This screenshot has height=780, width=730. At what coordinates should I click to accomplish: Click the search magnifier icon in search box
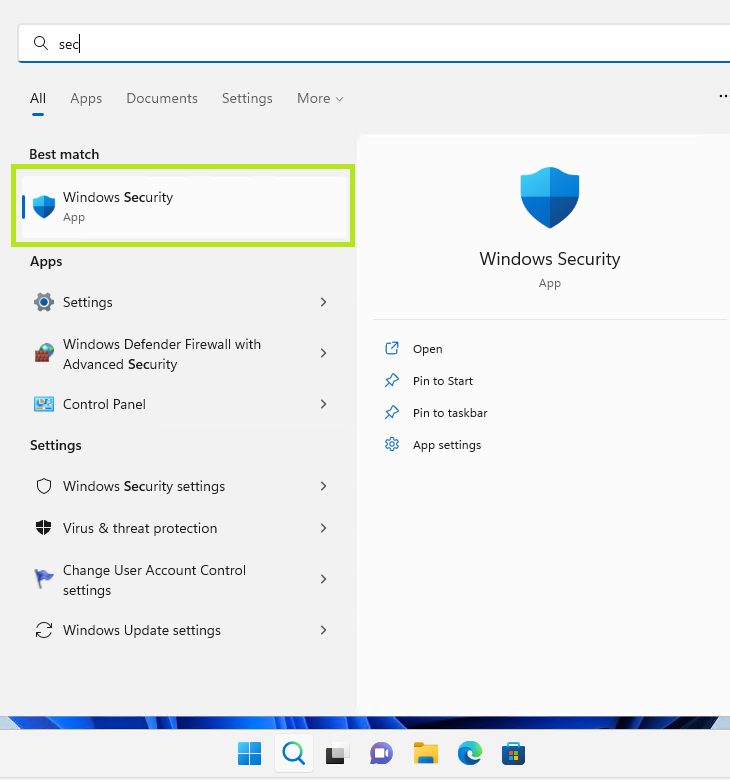point(41,43)
